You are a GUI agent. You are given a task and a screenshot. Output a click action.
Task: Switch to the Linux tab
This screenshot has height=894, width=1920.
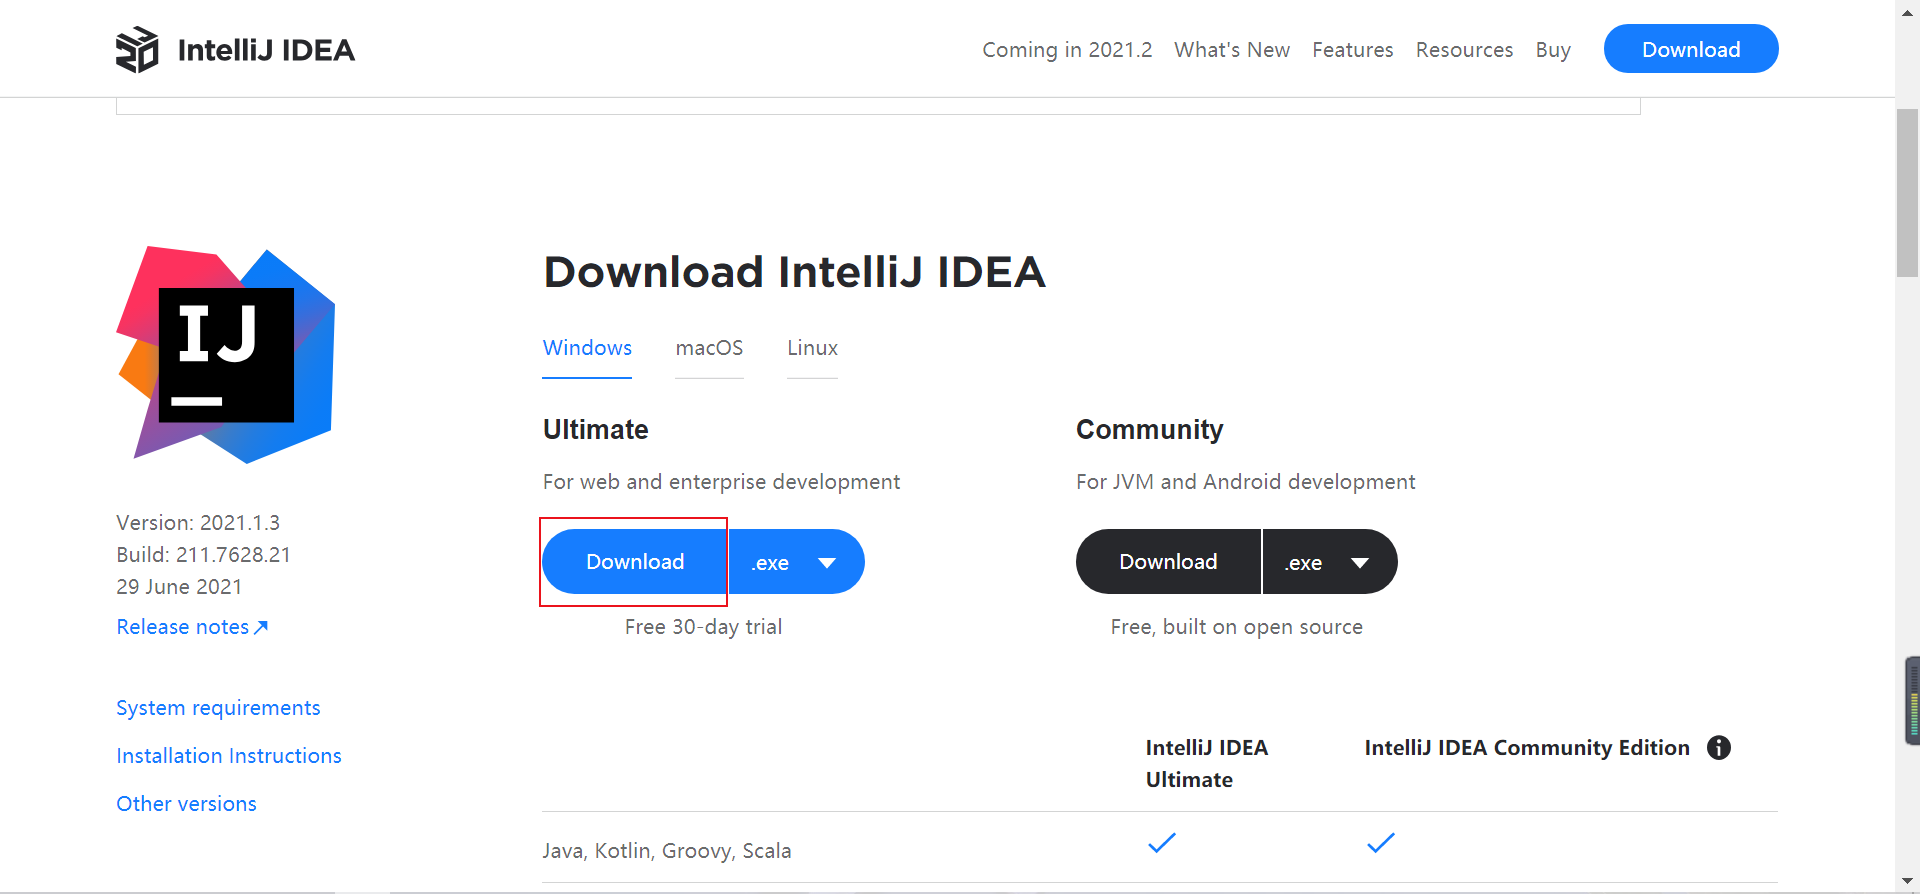(x=812, y=348)
